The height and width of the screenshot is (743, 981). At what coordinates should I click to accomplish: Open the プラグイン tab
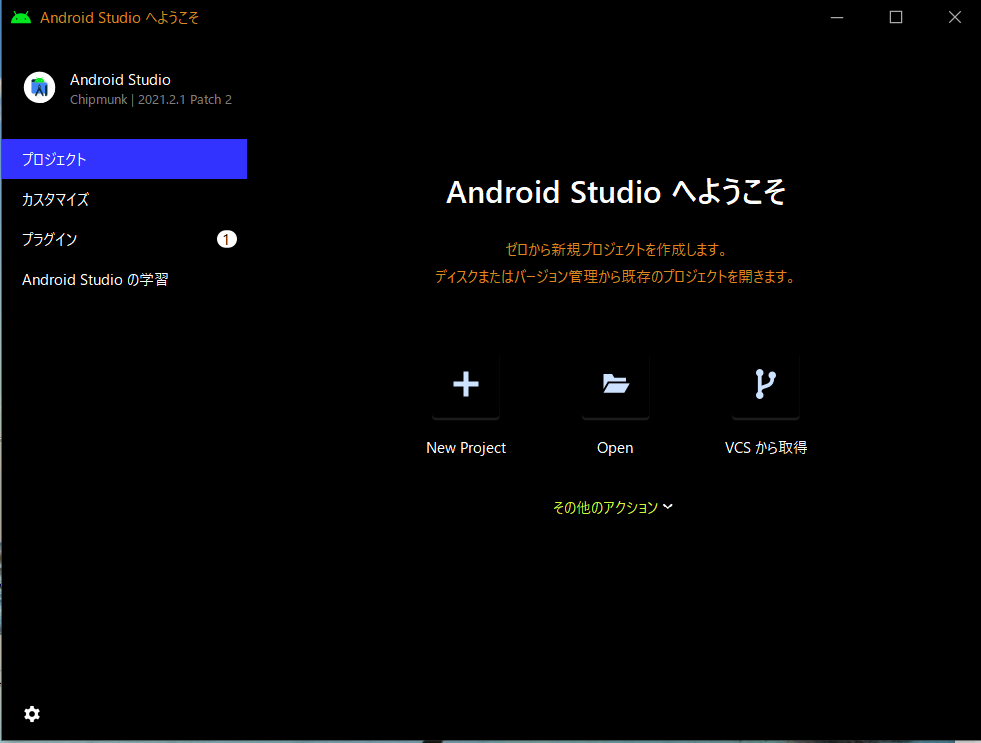(50, 239)
